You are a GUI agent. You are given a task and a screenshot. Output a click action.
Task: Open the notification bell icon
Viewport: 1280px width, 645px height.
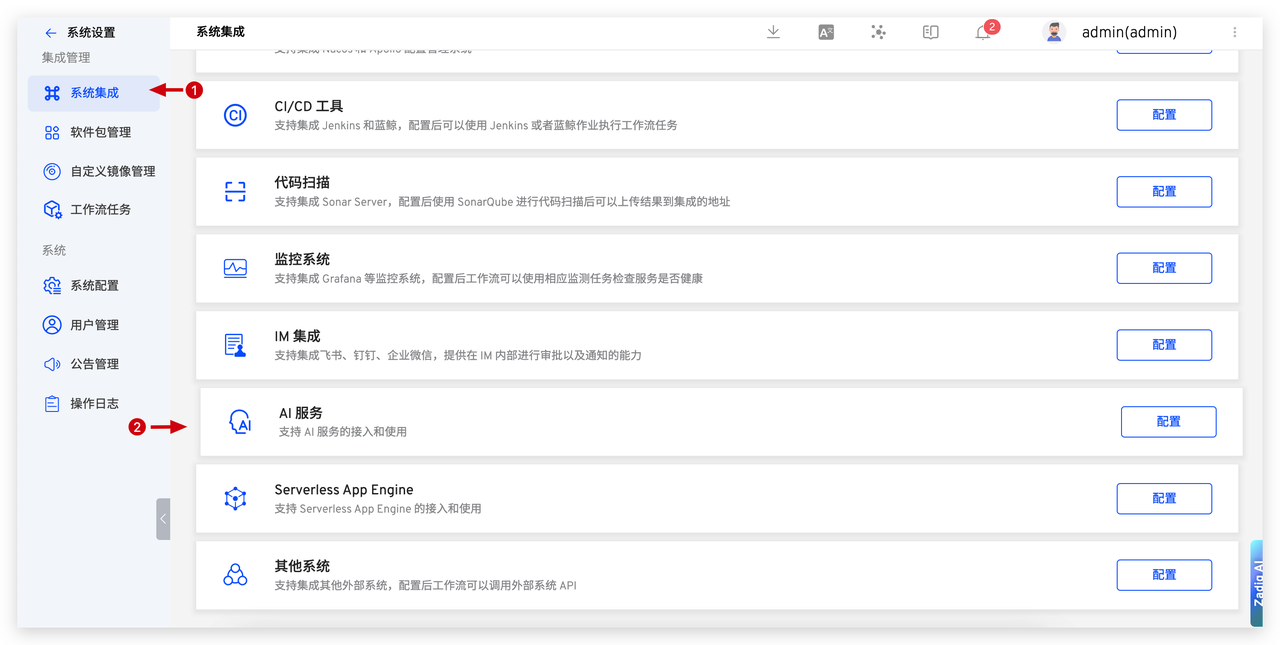pyautogui.click(x=983, y=33)
